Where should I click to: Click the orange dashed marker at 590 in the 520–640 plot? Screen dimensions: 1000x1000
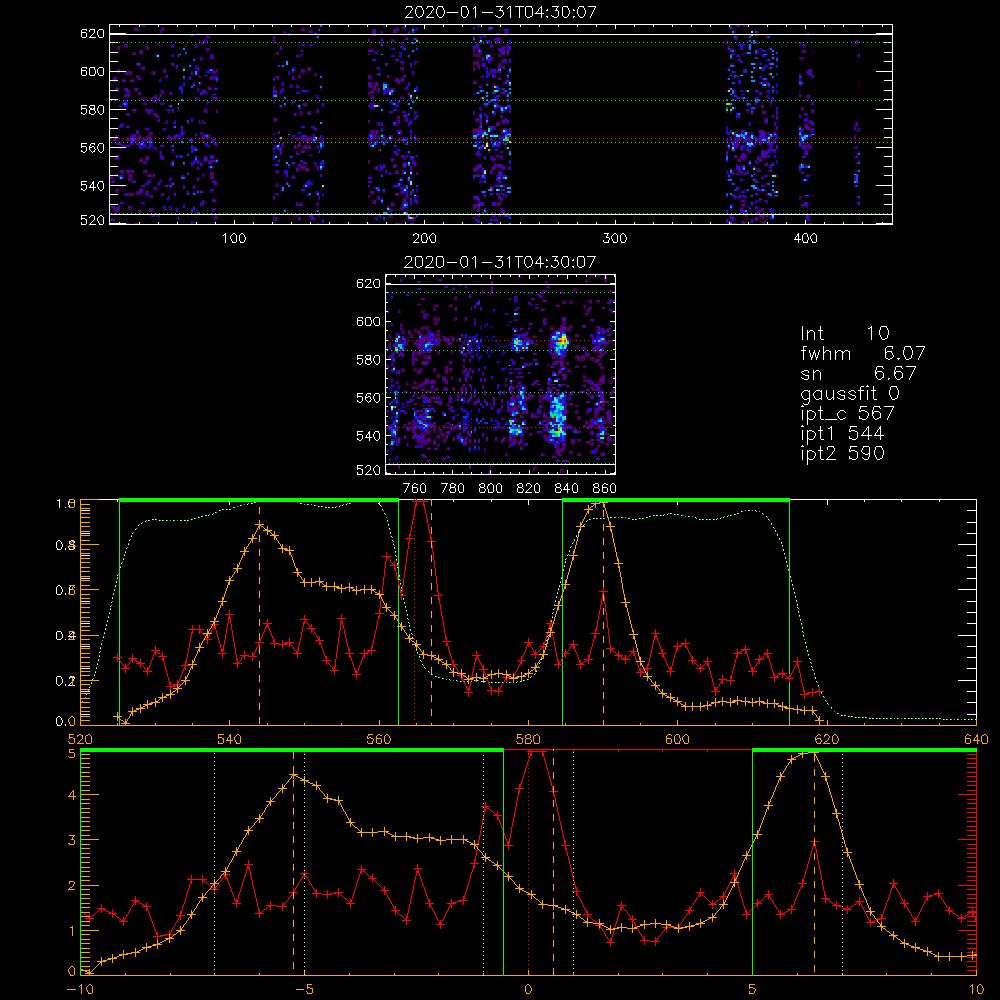click(603, 612)
